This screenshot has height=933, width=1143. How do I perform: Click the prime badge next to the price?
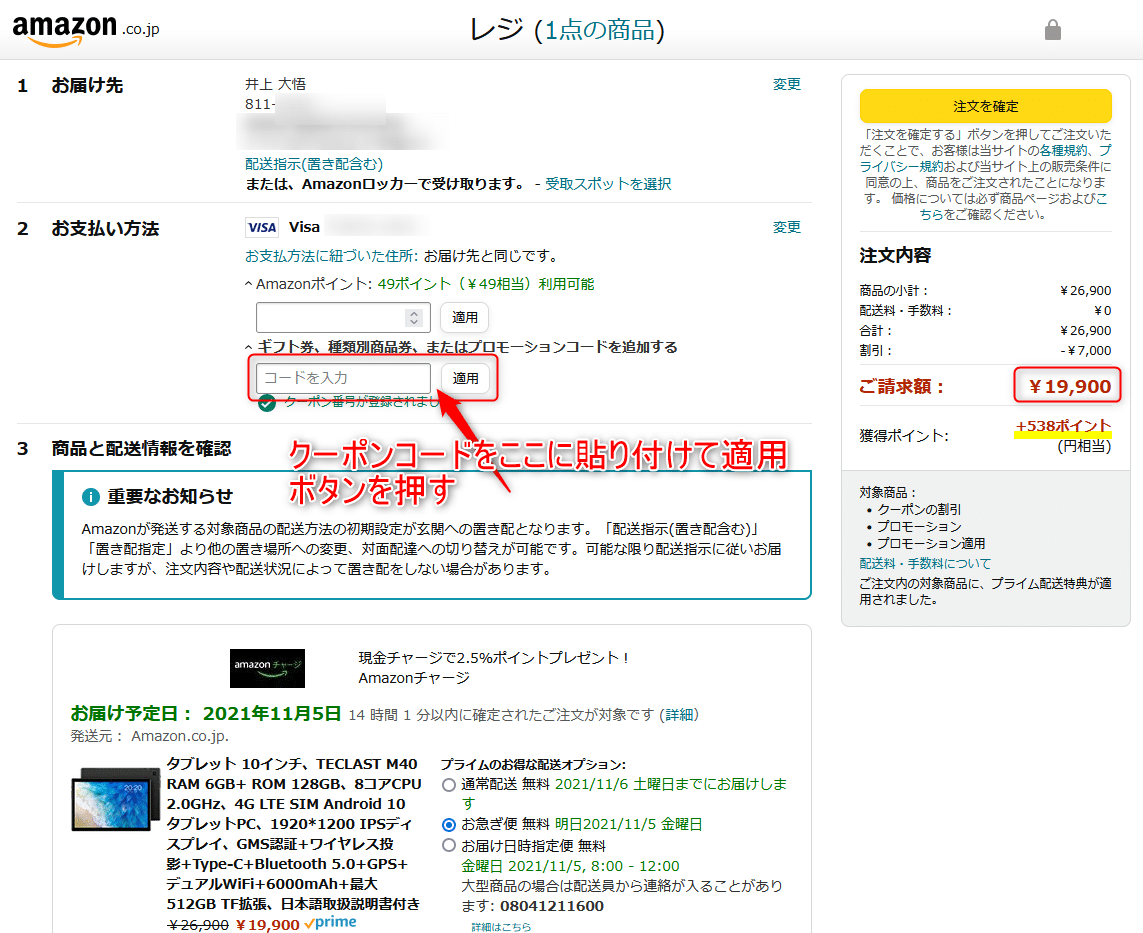click(330, 923)
